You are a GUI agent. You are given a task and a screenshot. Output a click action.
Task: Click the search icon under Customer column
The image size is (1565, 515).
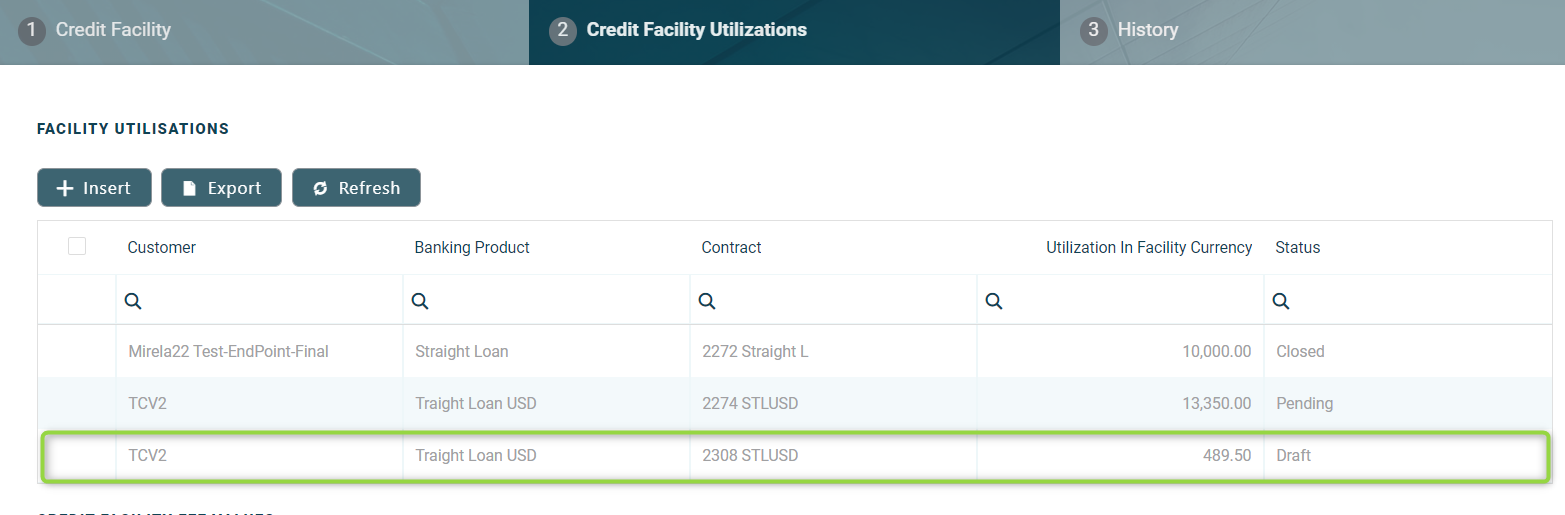[133, 301]
